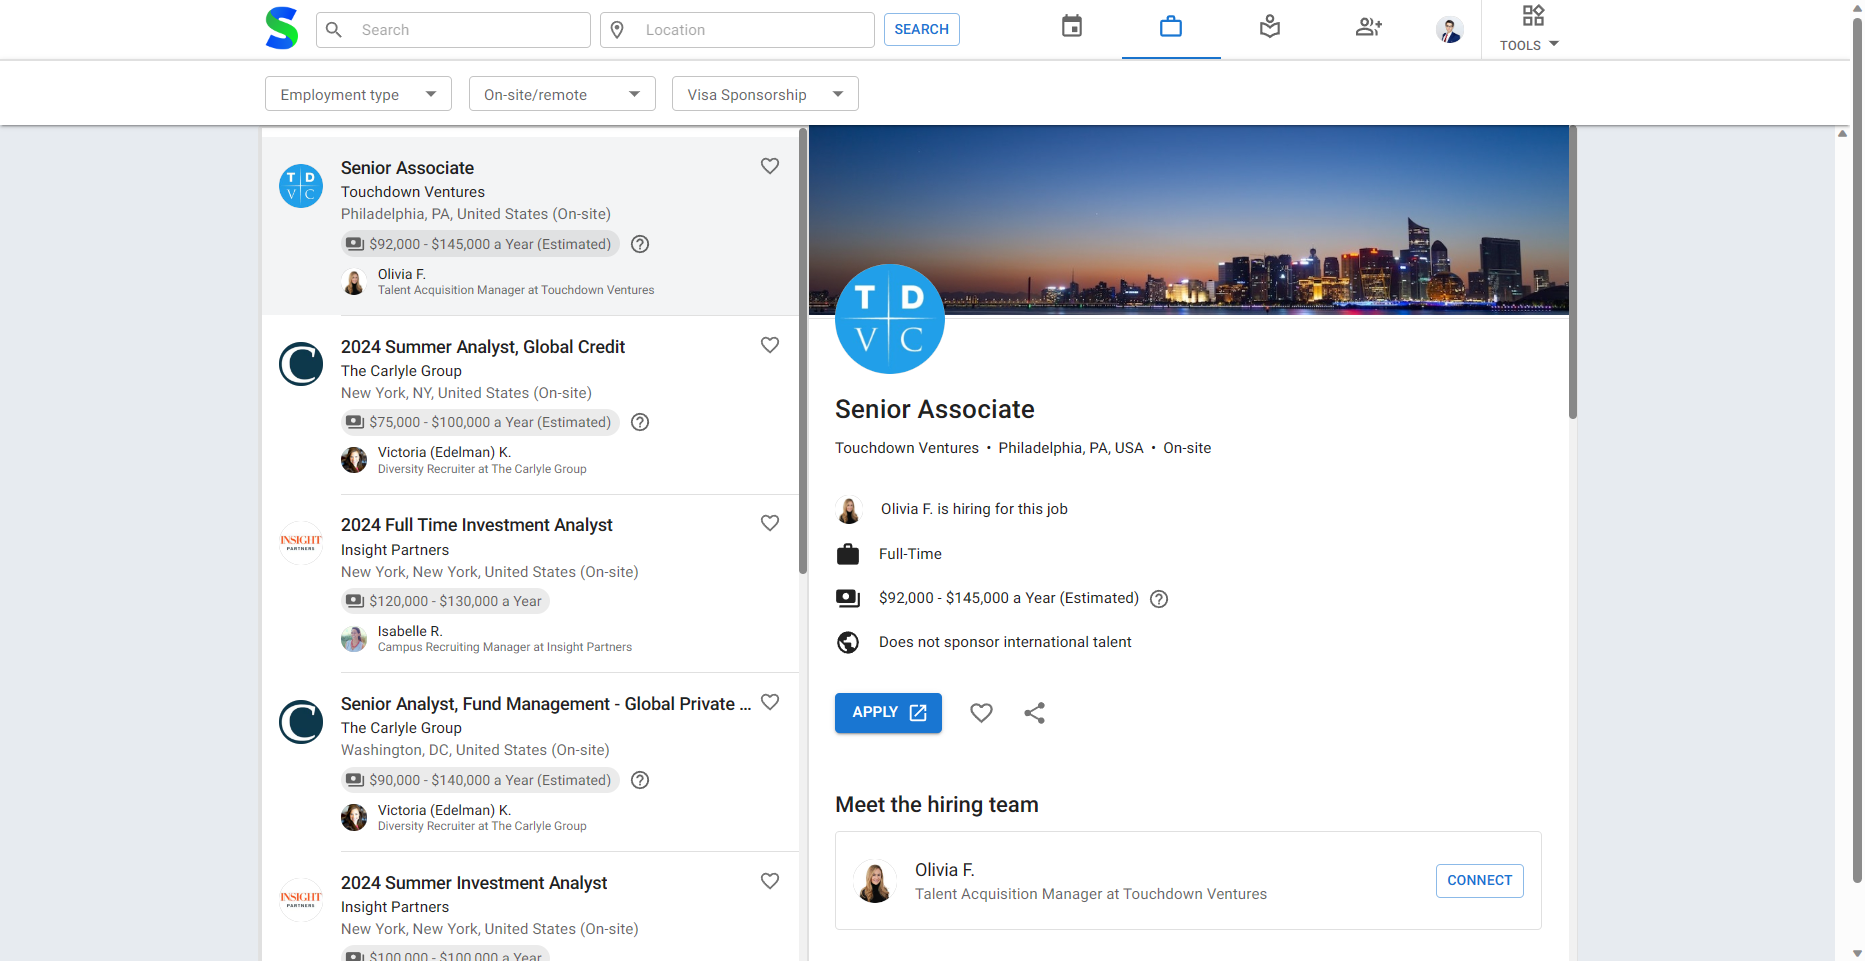1865x961 pixels.
Task: Expand the Employment type dropdown
Action: pos(358,94)
